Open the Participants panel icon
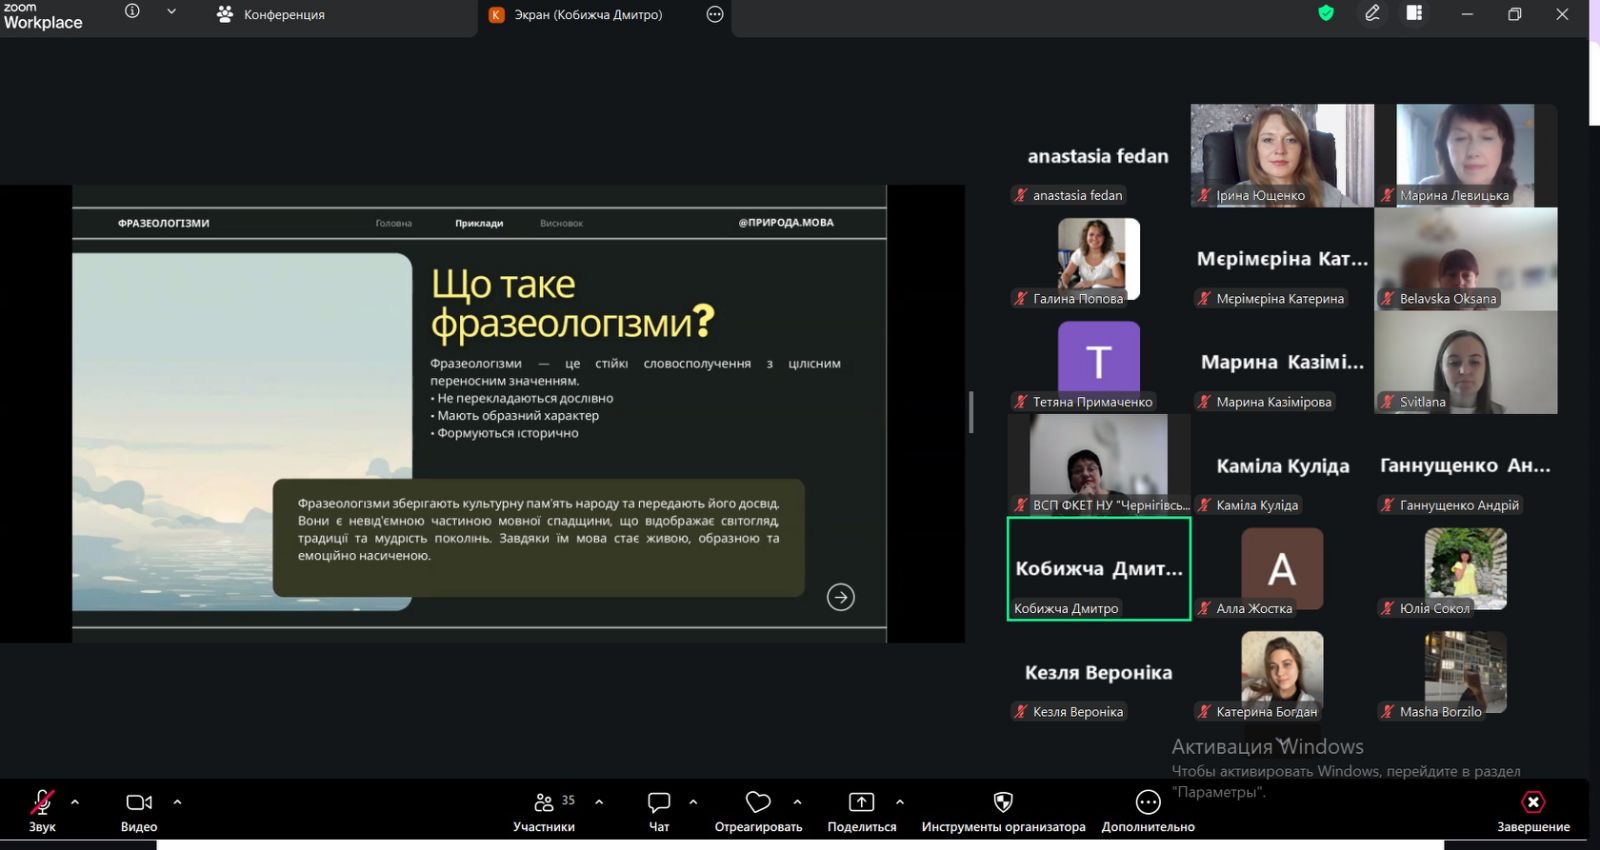 point(544,803)
